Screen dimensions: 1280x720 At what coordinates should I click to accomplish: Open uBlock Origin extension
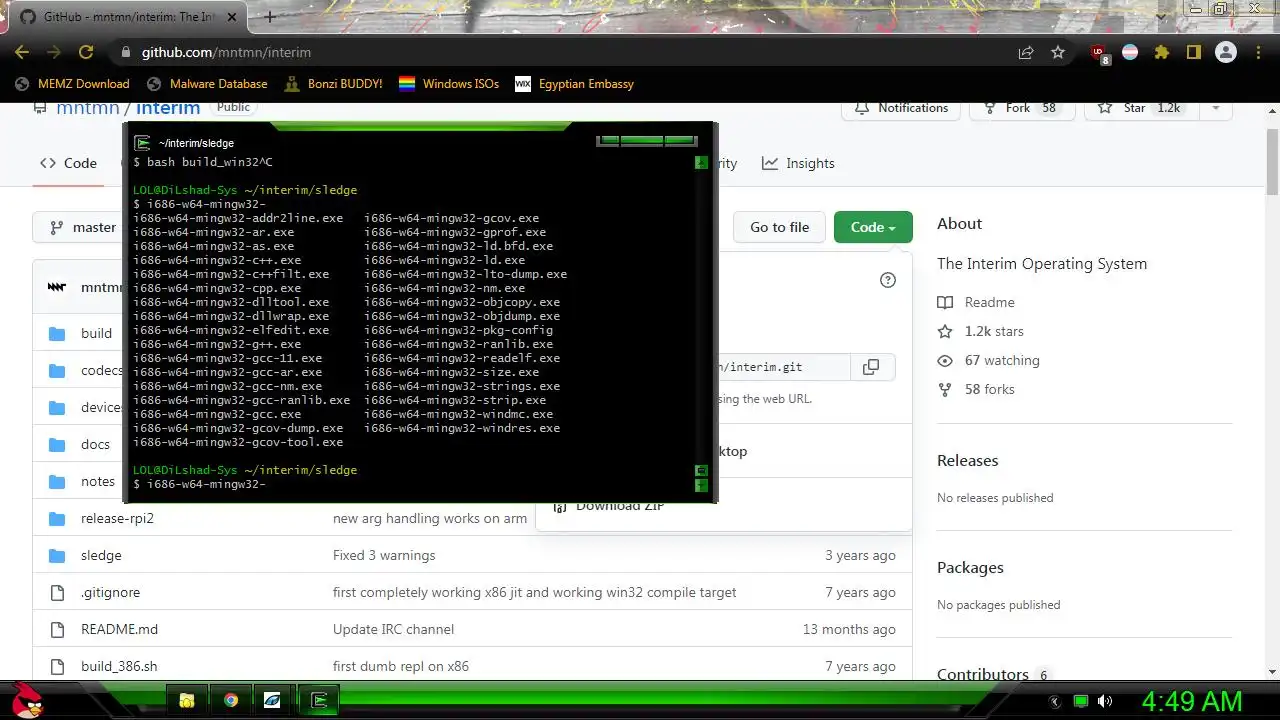coord(1099,53)
